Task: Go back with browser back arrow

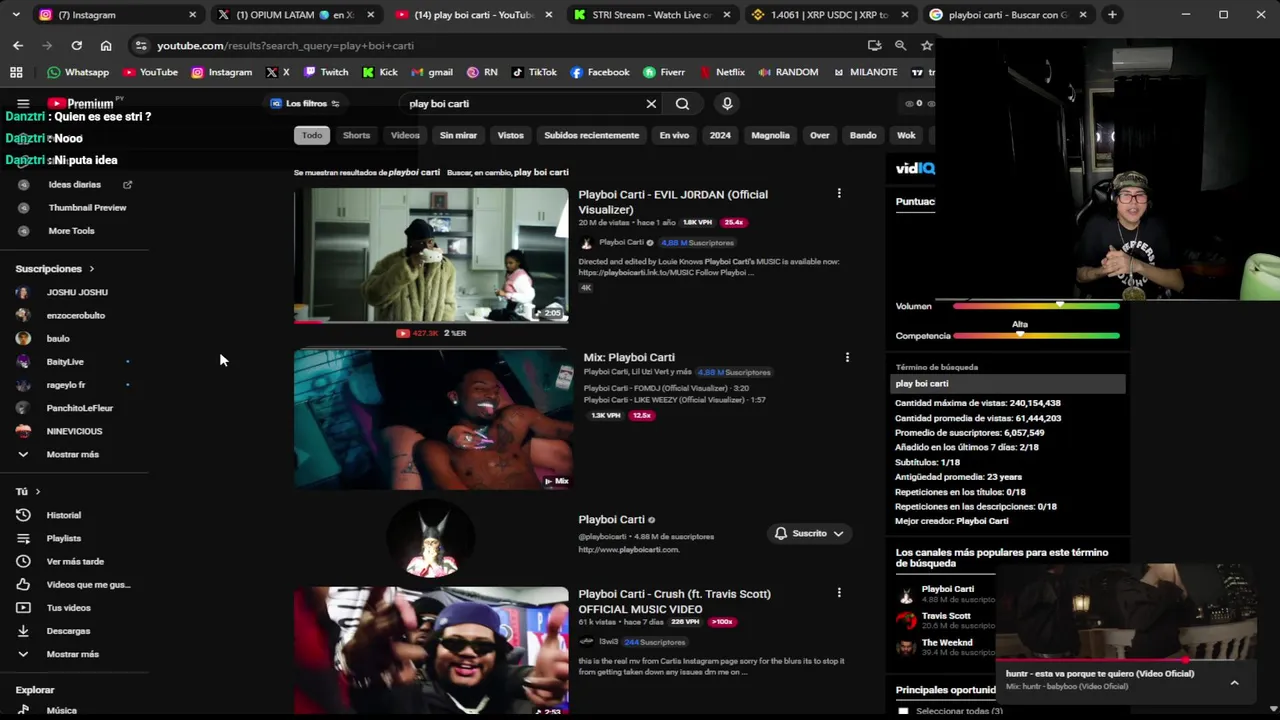Action: point(18,45)
